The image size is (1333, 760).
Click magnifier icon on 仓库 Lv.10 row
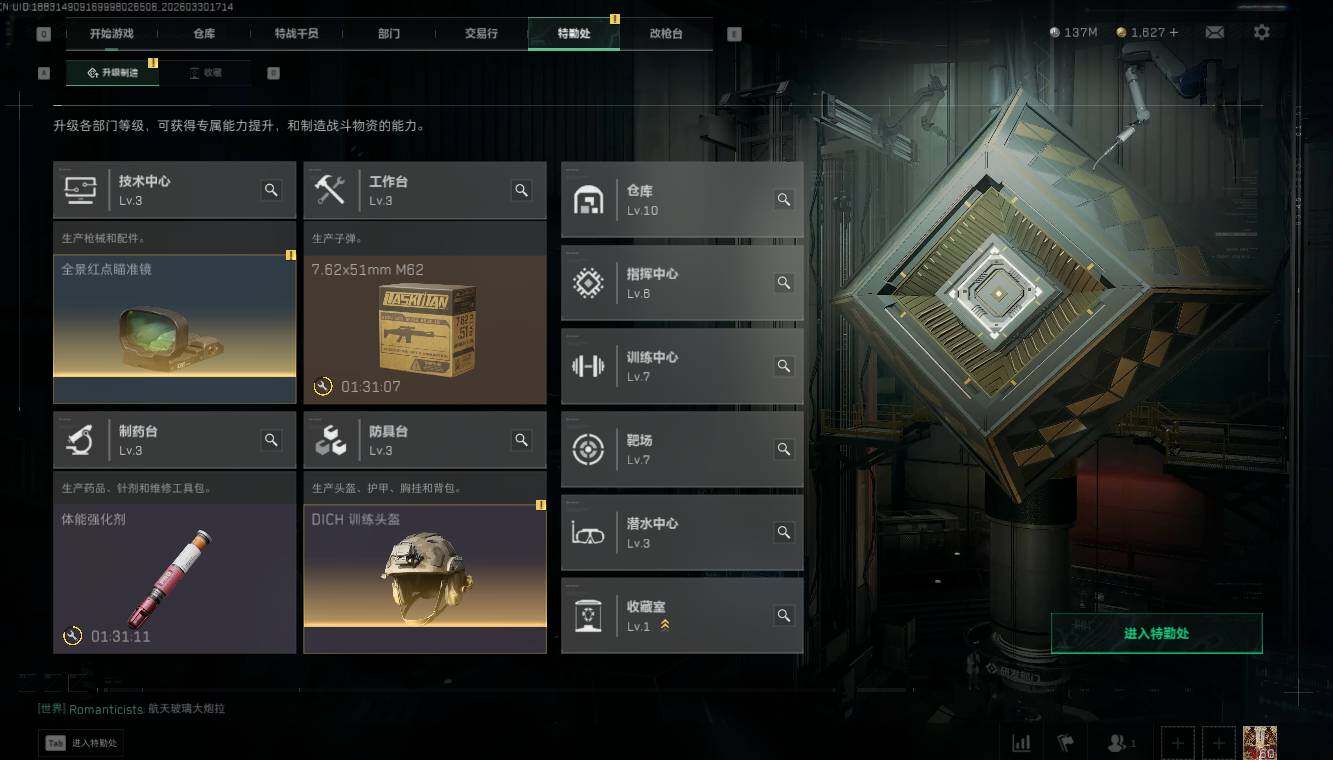point(784,199)
